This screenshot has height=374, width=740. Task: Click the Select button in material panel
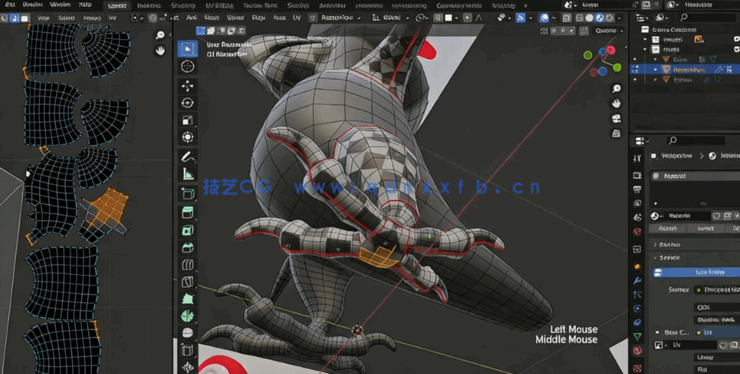(x=706, y=229)
